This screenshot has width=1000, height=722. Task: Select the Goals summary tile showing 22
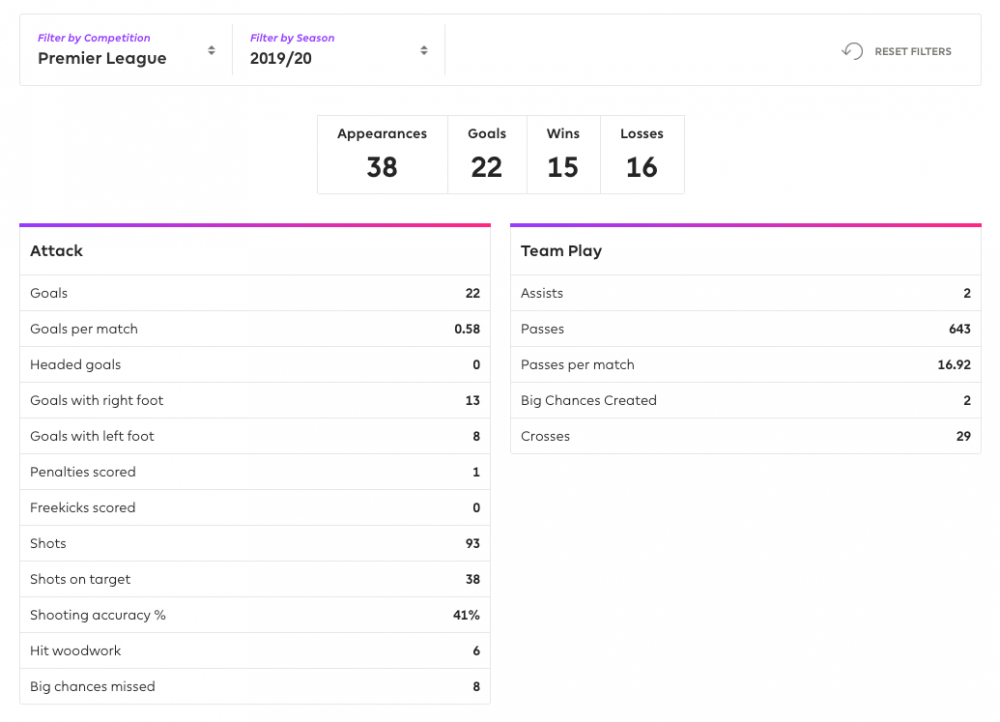[x=487, y=154]
